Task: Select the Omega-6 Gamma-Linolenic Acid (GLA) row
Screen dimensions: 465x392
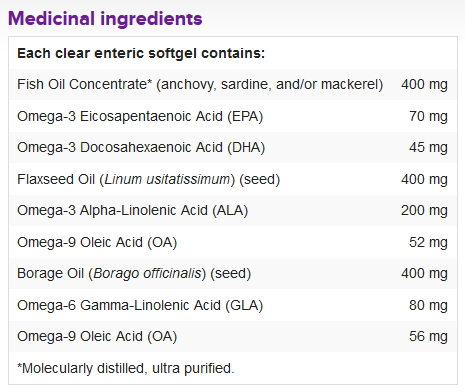Action: point(233,305)
